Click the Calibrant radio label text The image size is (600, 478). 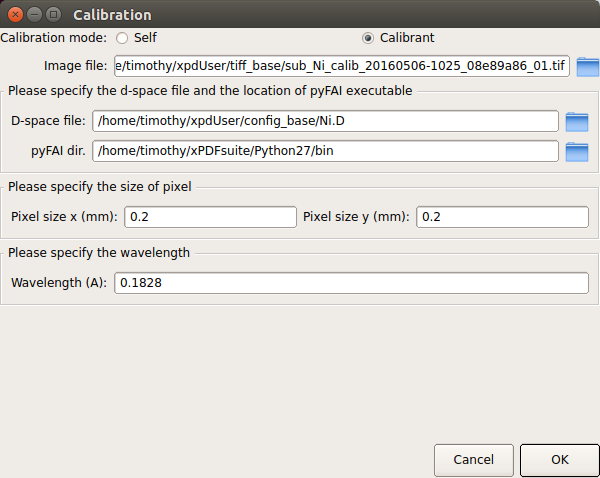(x=407, y=38)
